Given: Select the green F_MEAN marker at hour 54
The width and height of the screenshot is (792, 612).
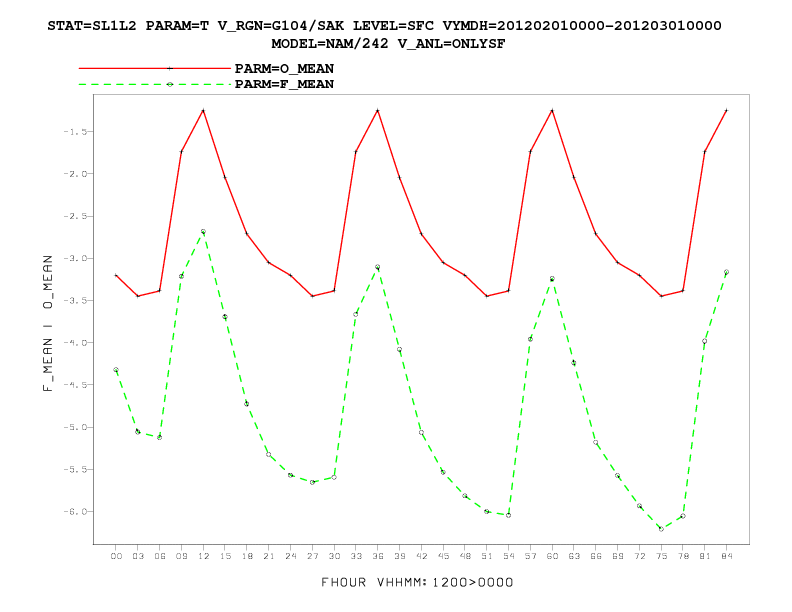Looking at the screenshot, I should point(509,515).
